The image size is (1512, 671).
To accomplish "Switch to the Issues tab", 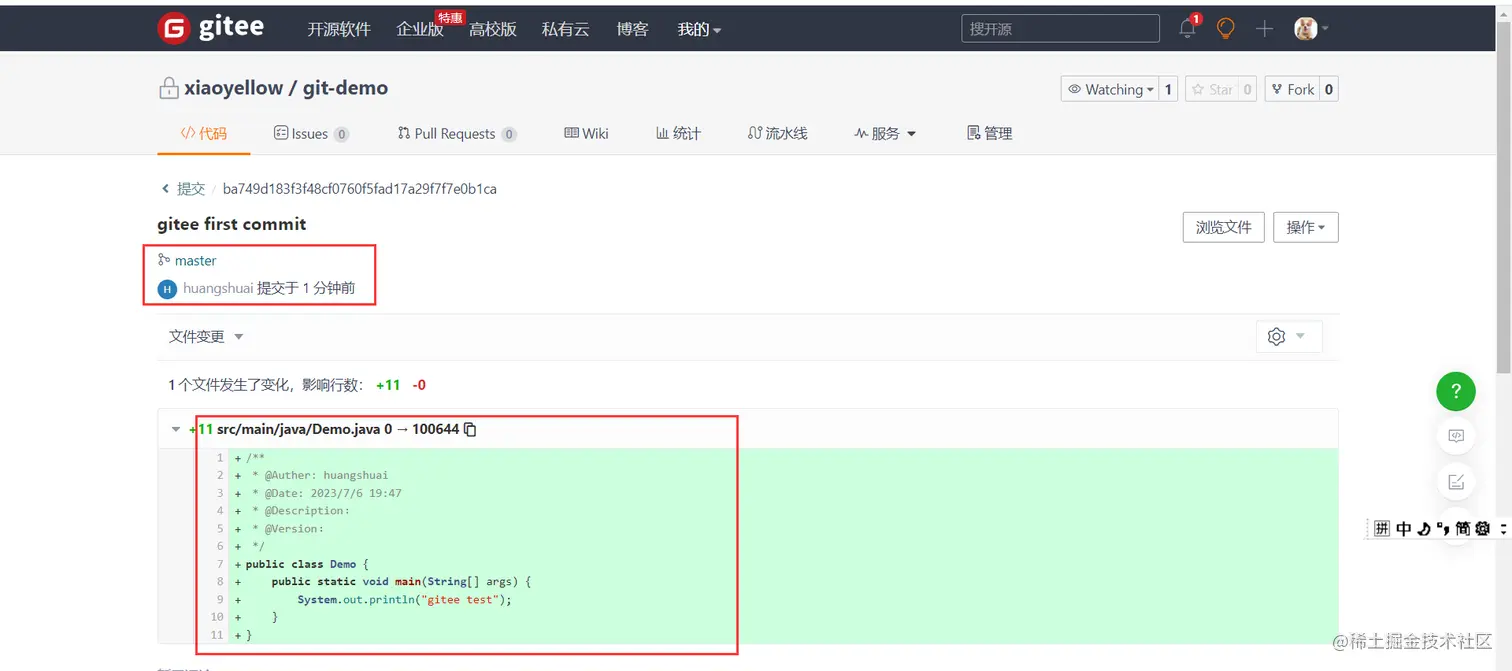I will pos(311,133).
